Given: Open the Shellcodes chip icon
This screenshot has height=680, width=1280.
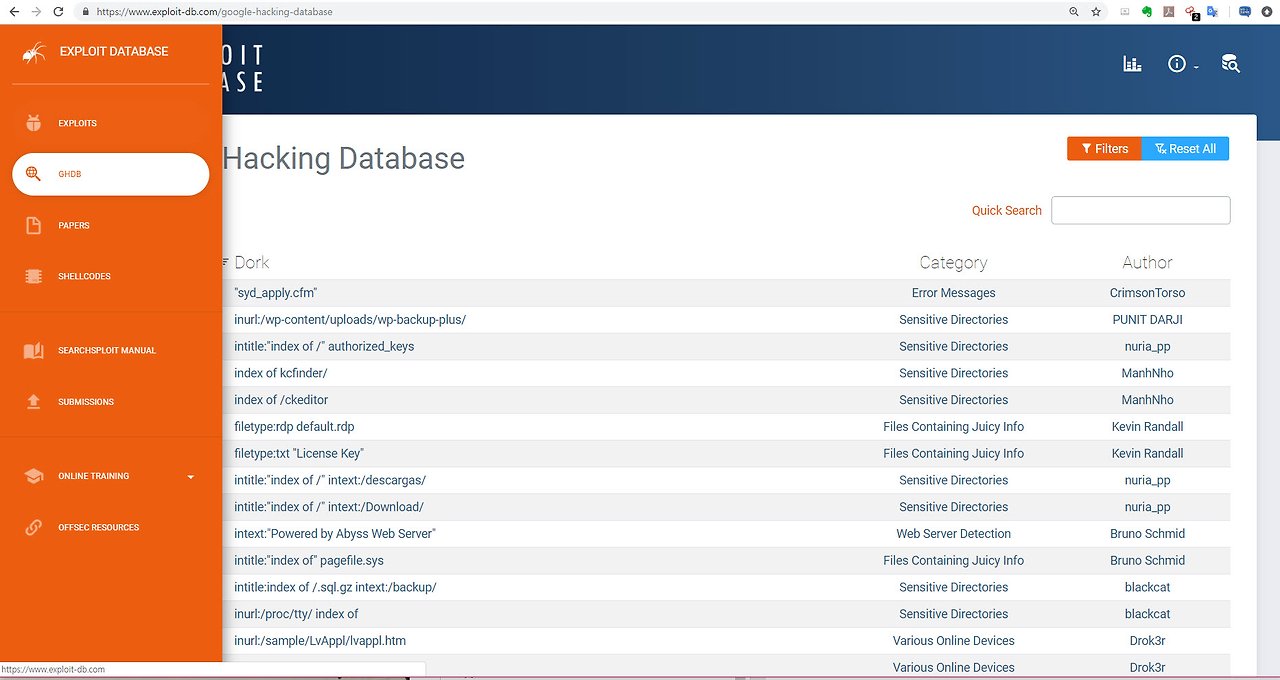Looking at the screenshot, I should (34, 276).
